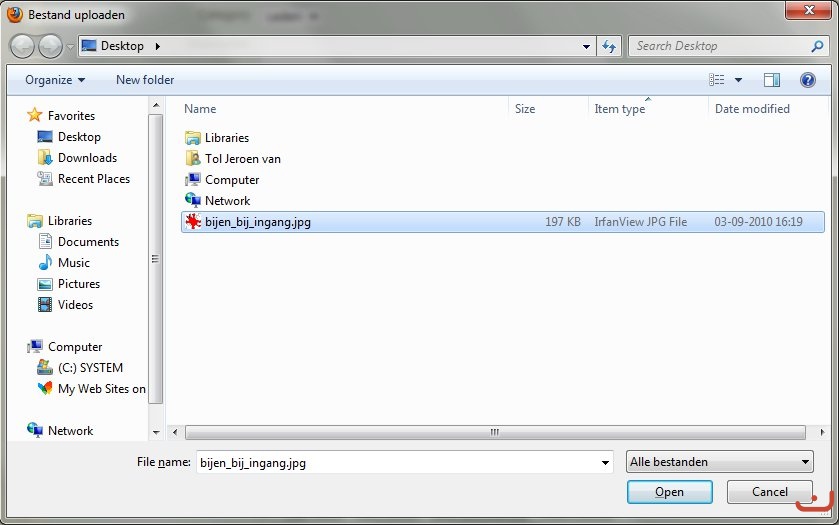Click the refresh button next to address bar
This screenshot has height=525, width=839.
609,46
